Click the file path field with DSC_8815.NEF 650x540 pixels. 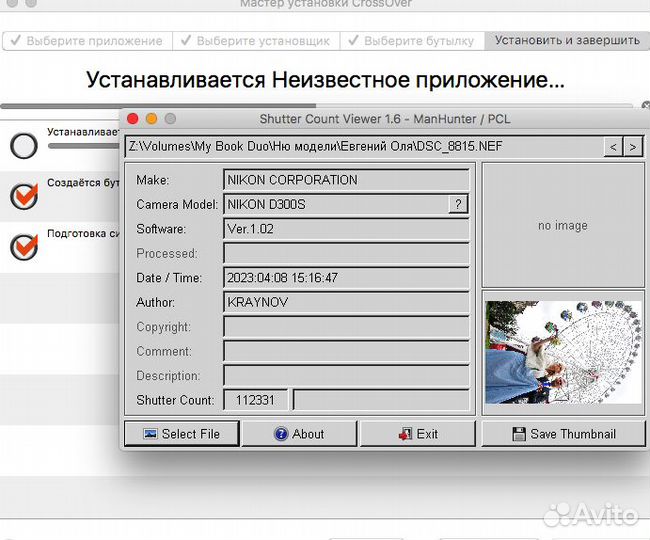pyautogui.click(x=363, y=147)
